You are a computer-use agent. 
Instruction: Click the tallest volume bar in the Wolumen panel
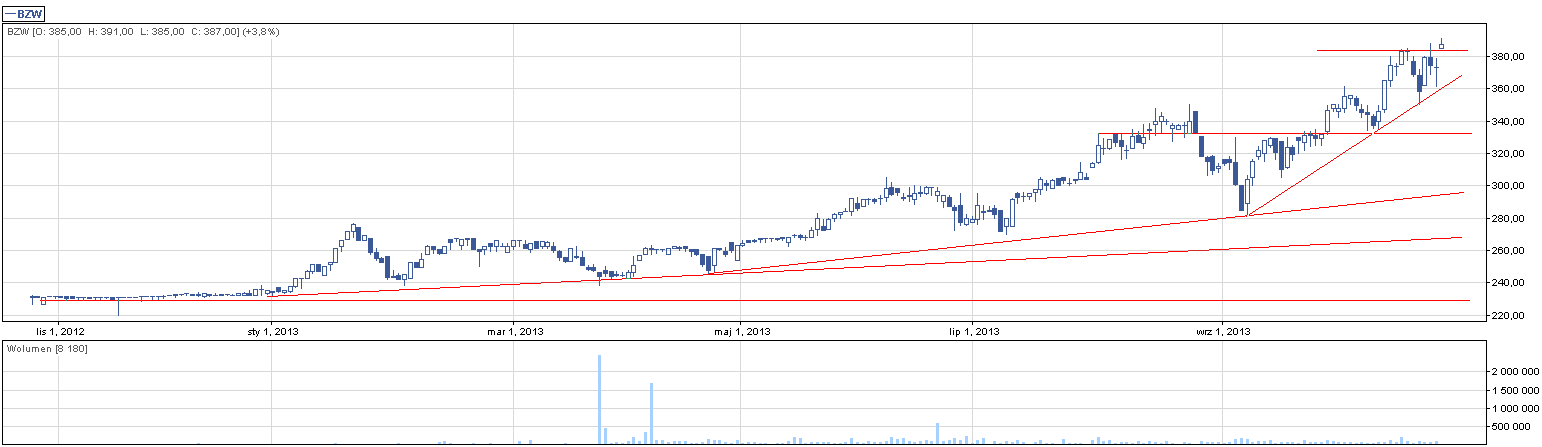click(599, 399)
